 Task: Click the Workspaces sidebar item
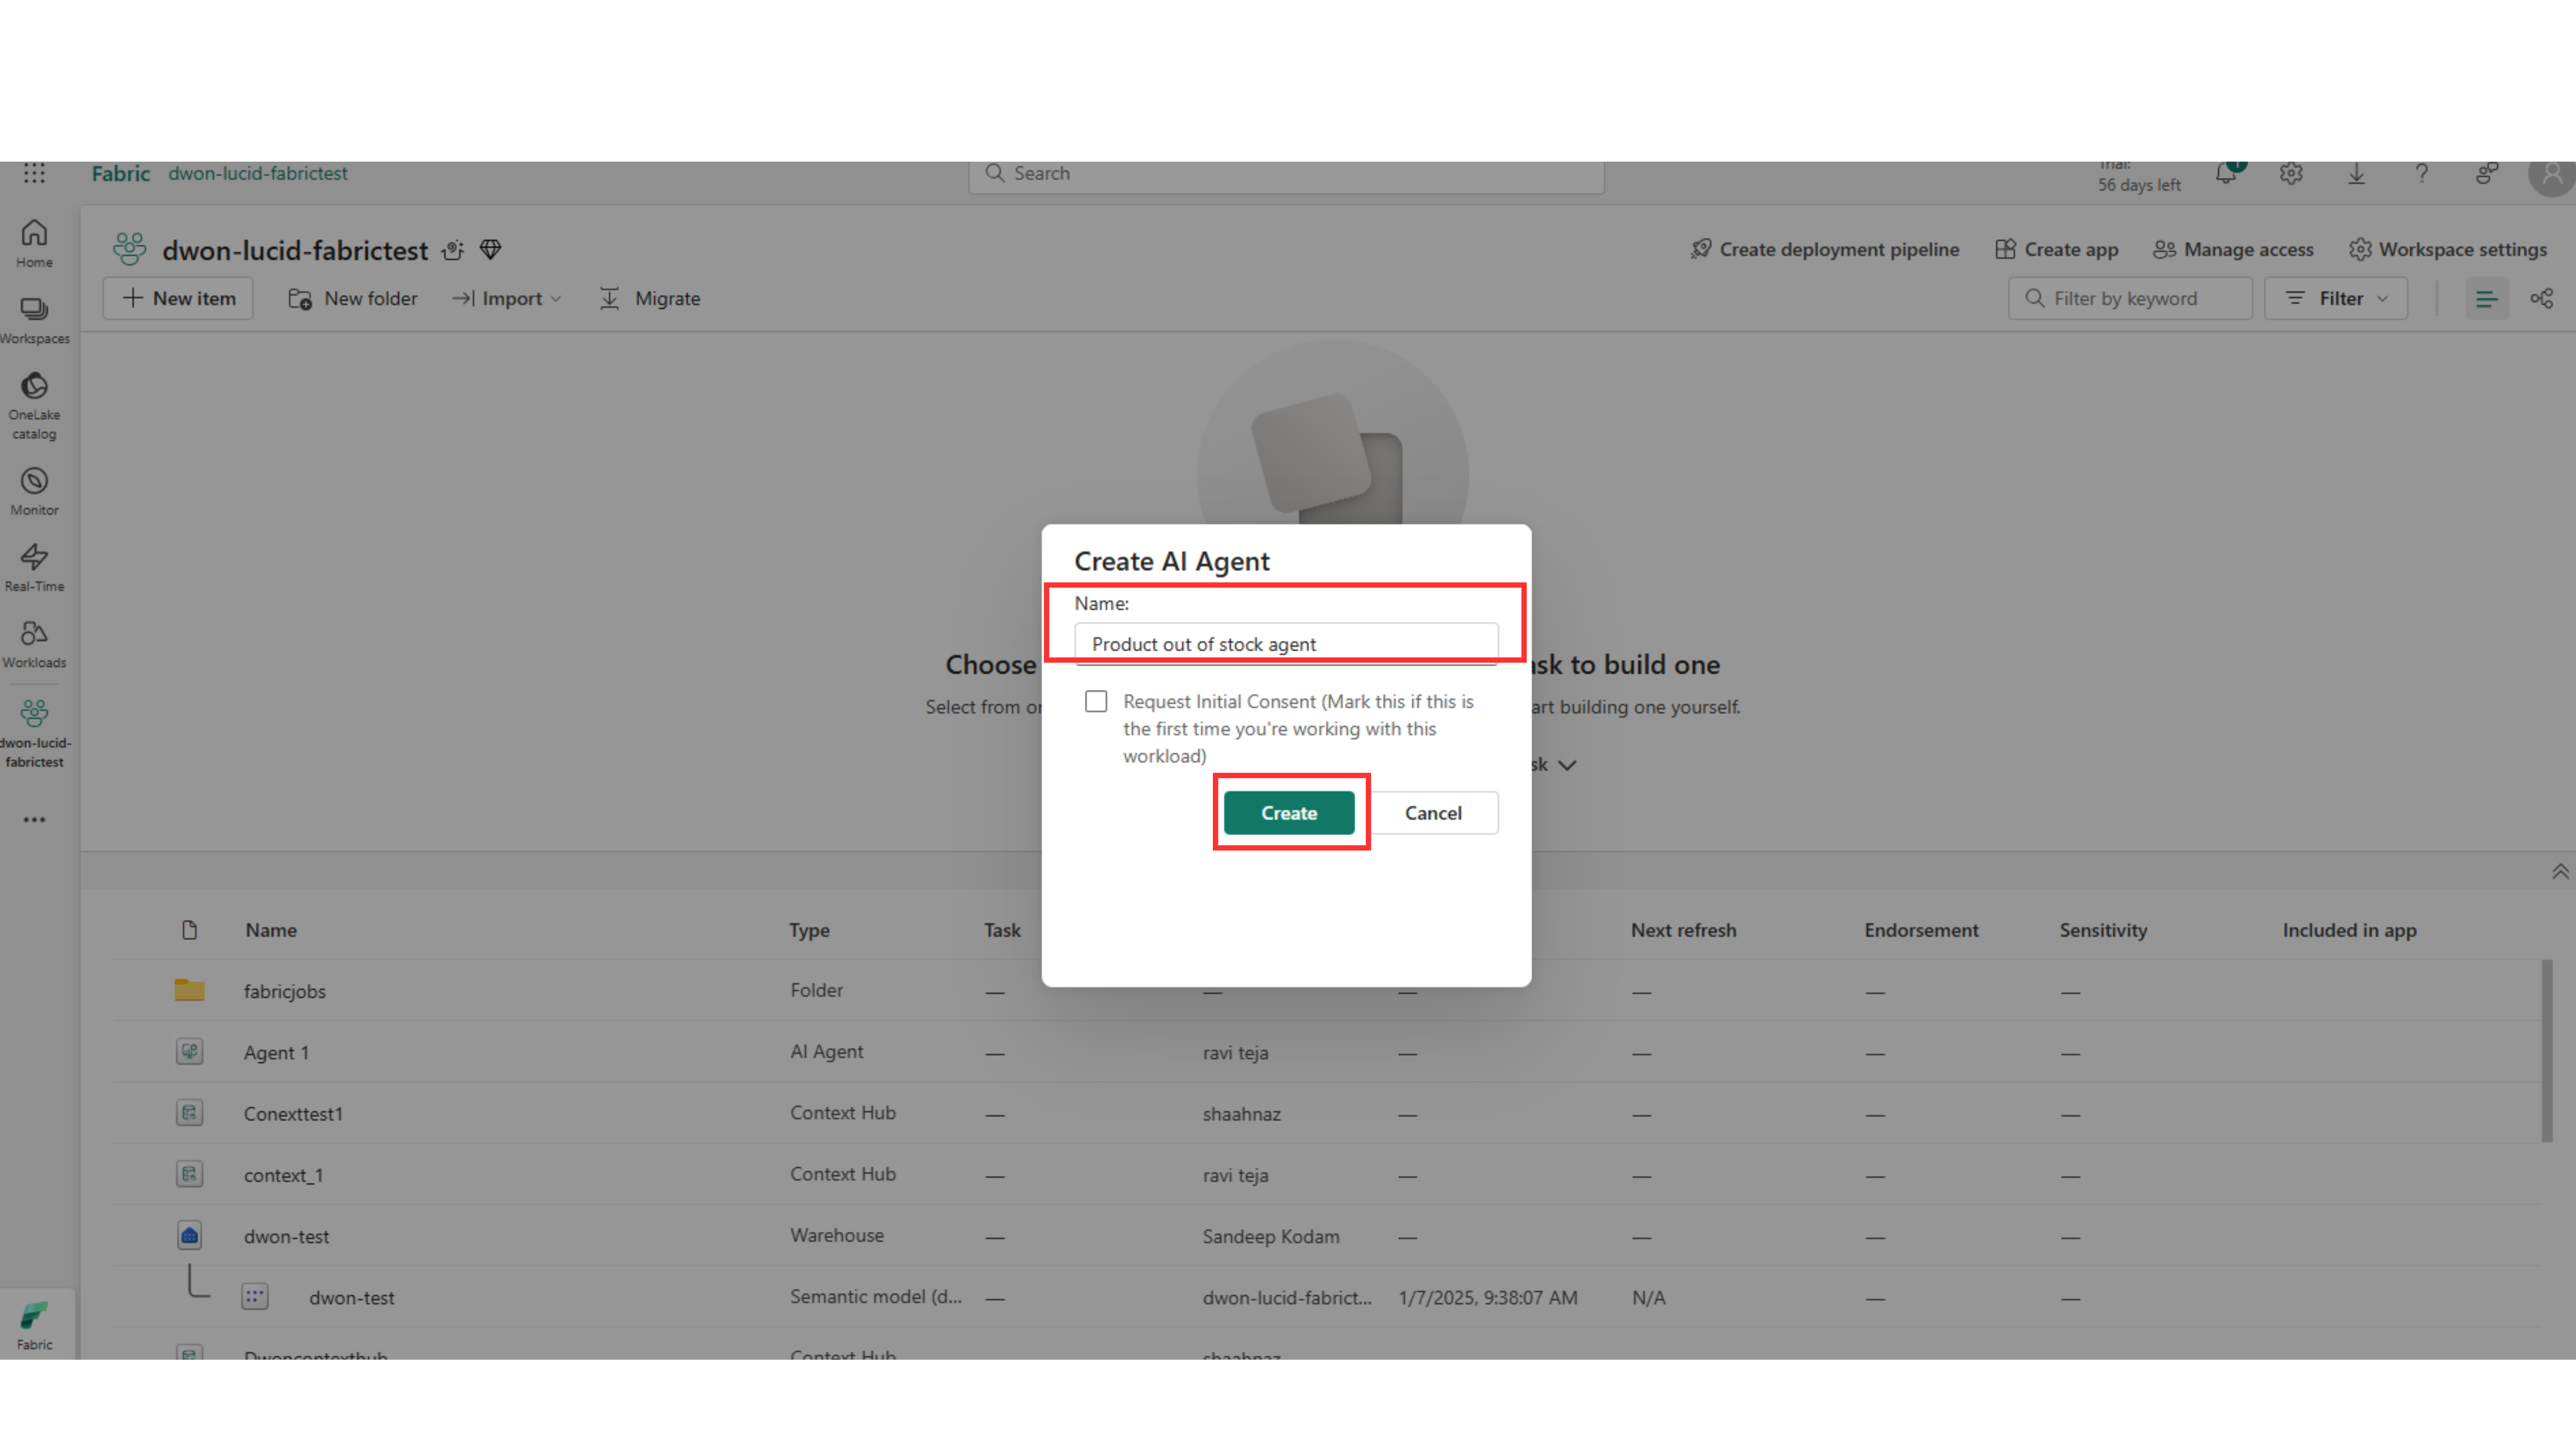(34, 319)
